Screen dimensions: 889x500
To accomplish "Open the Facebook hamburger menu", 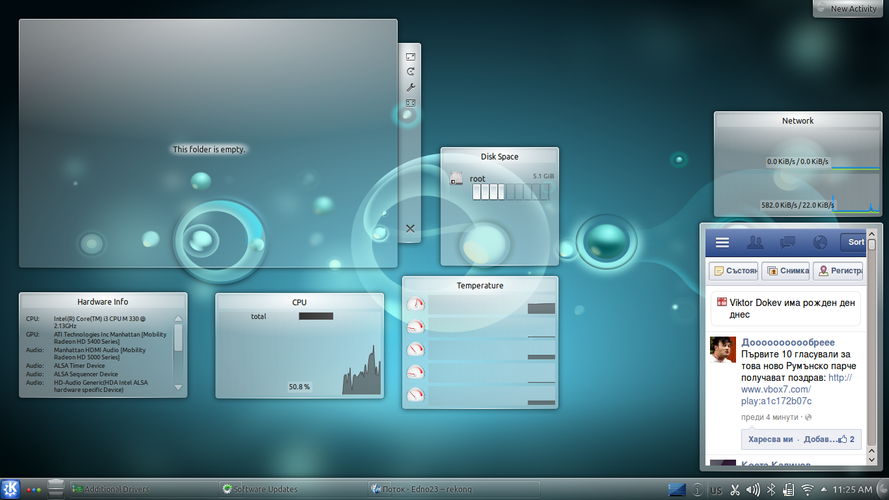I will 722,243.
